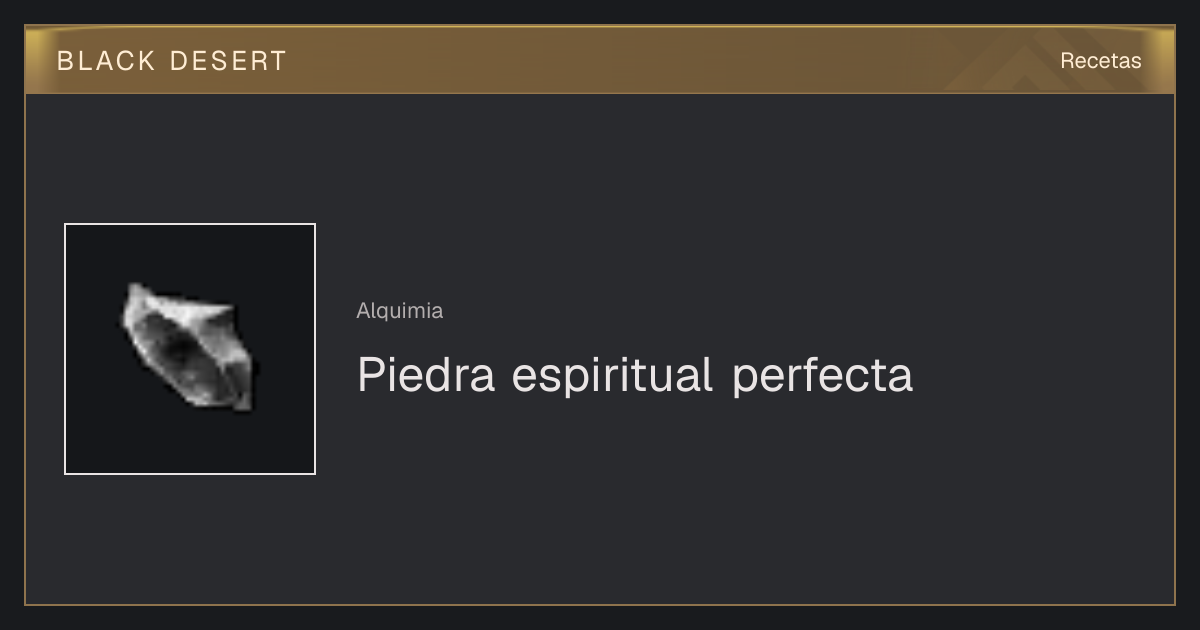
Task: Click the BLACK DESERT logo text
Action: pos(172,61)
